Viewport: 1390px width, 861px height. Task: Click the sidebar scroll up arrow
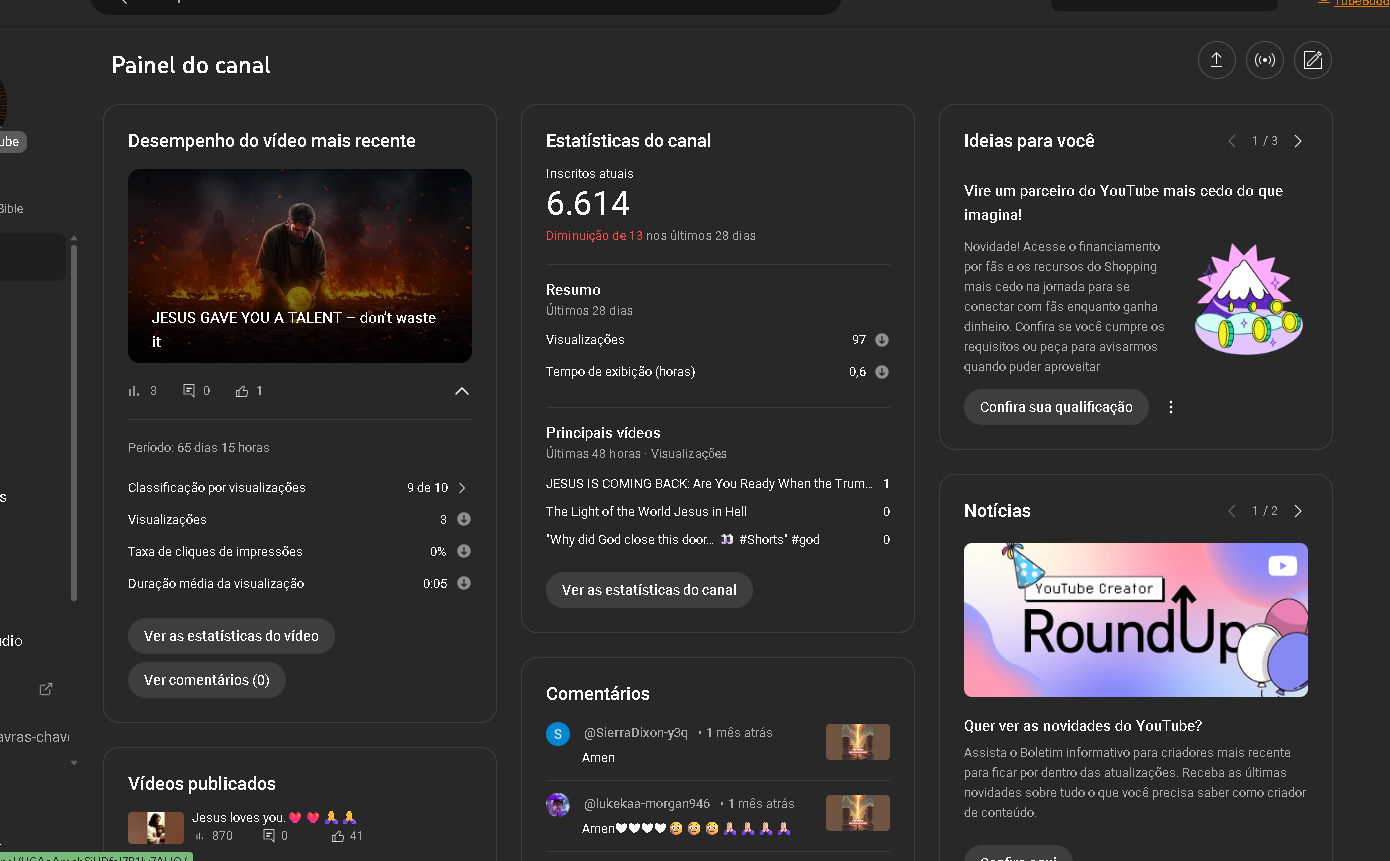tap(73, 239)
